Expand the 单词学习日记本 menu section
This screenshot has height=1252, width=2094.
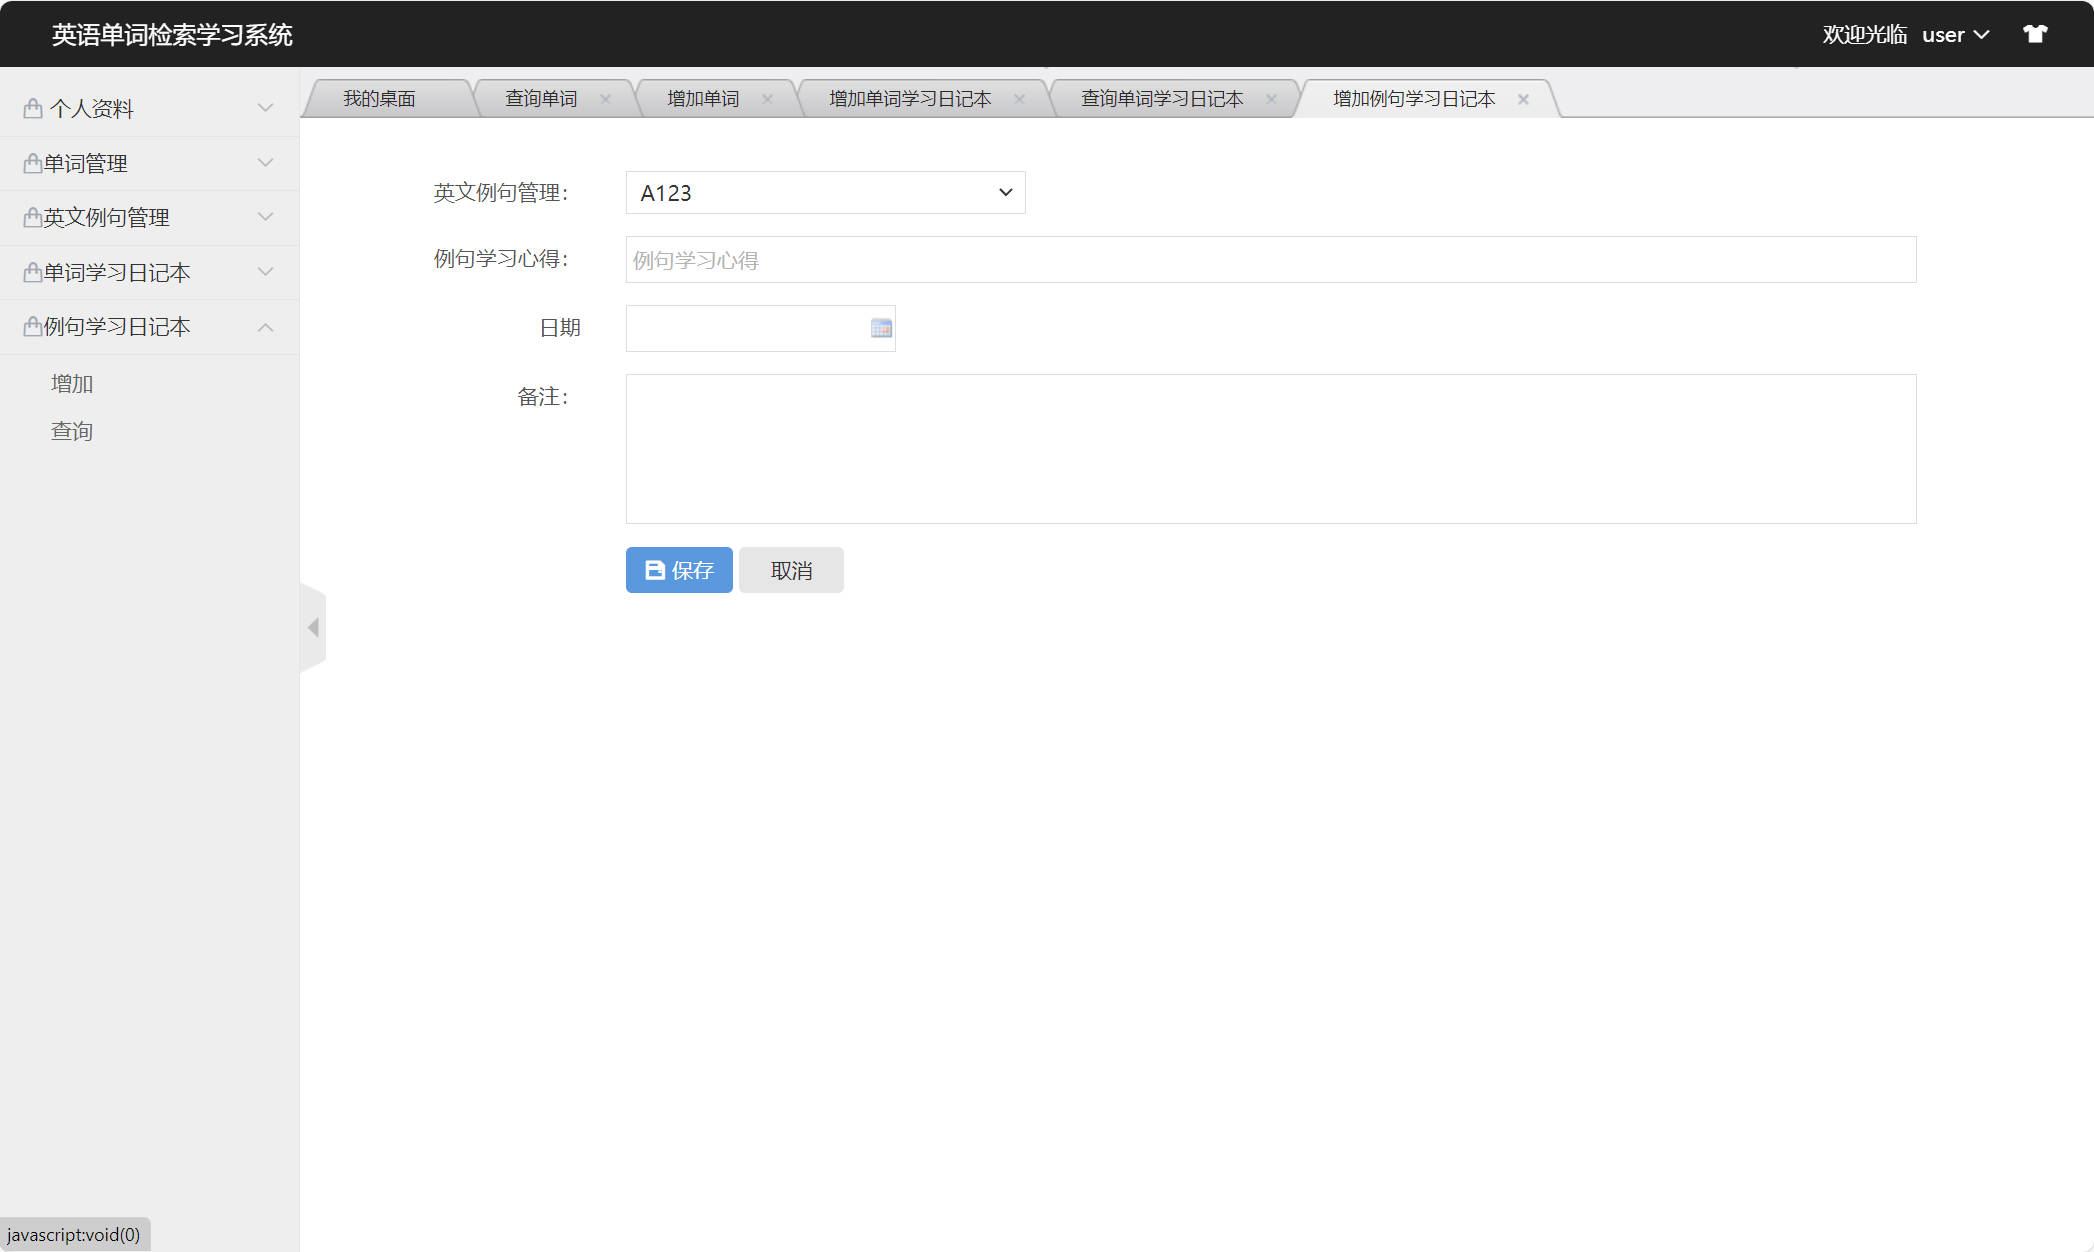[264, 271]
